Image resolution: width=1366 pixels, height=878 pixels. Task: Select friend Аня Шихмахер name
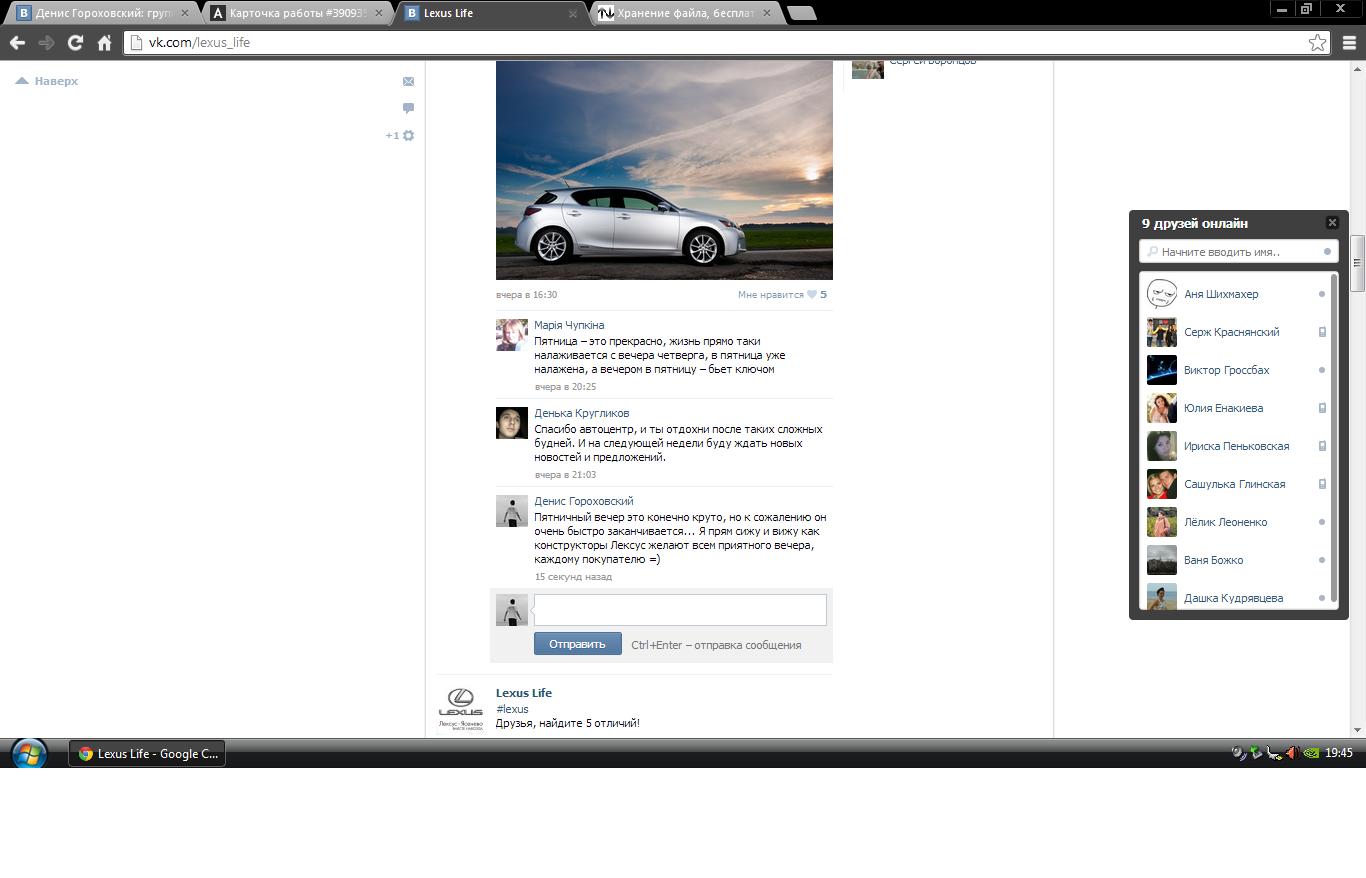(x=1221, y=294)
